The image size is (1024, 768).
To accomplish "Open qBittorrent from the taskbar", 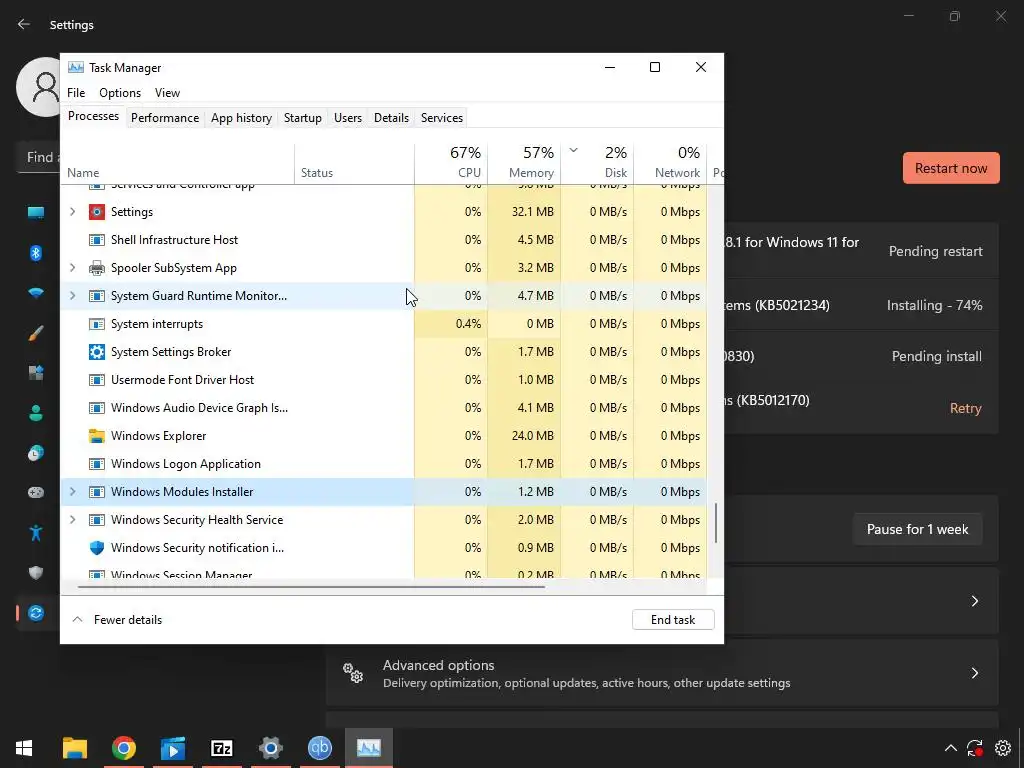I will tap(320, 748).
